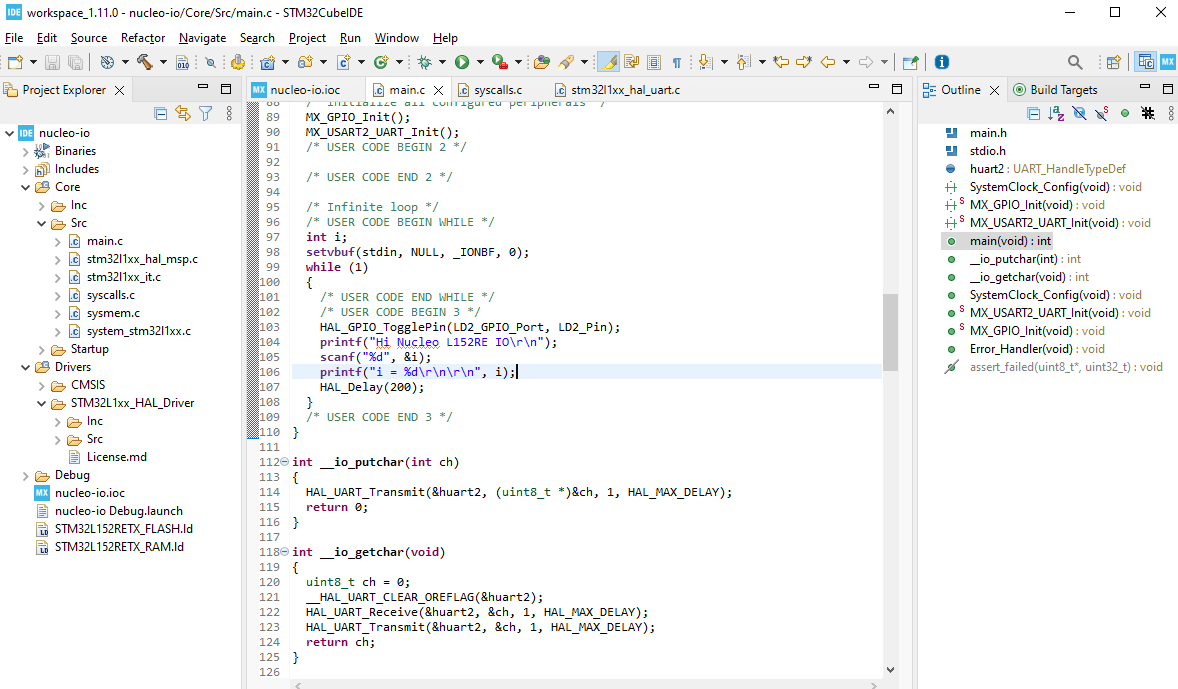1178x689 pixels.
Task: Toggle hide non-public members green dot
Action: 1125,113
